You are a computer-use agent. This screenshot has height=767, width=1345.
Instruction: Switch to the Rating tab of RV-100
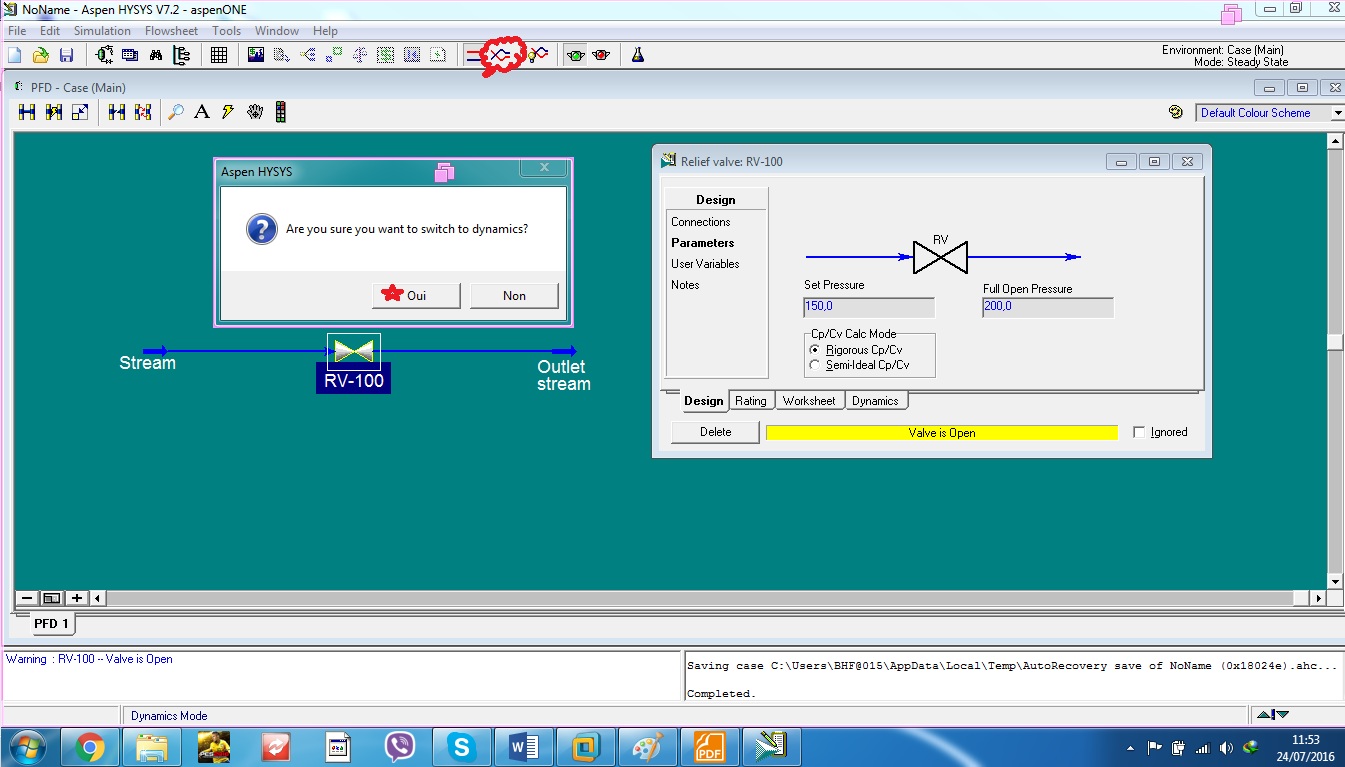click(751, 401)
